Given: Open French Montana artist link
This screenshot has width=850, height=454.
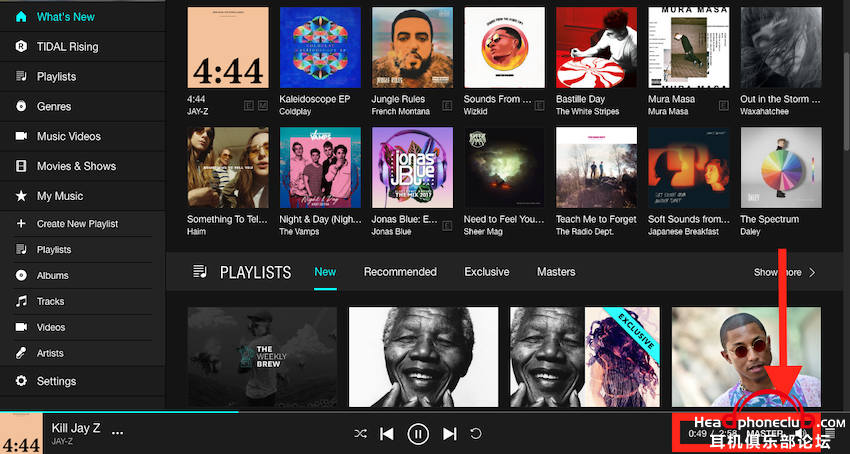Looking at the screenshot, I should coord(401,111).
